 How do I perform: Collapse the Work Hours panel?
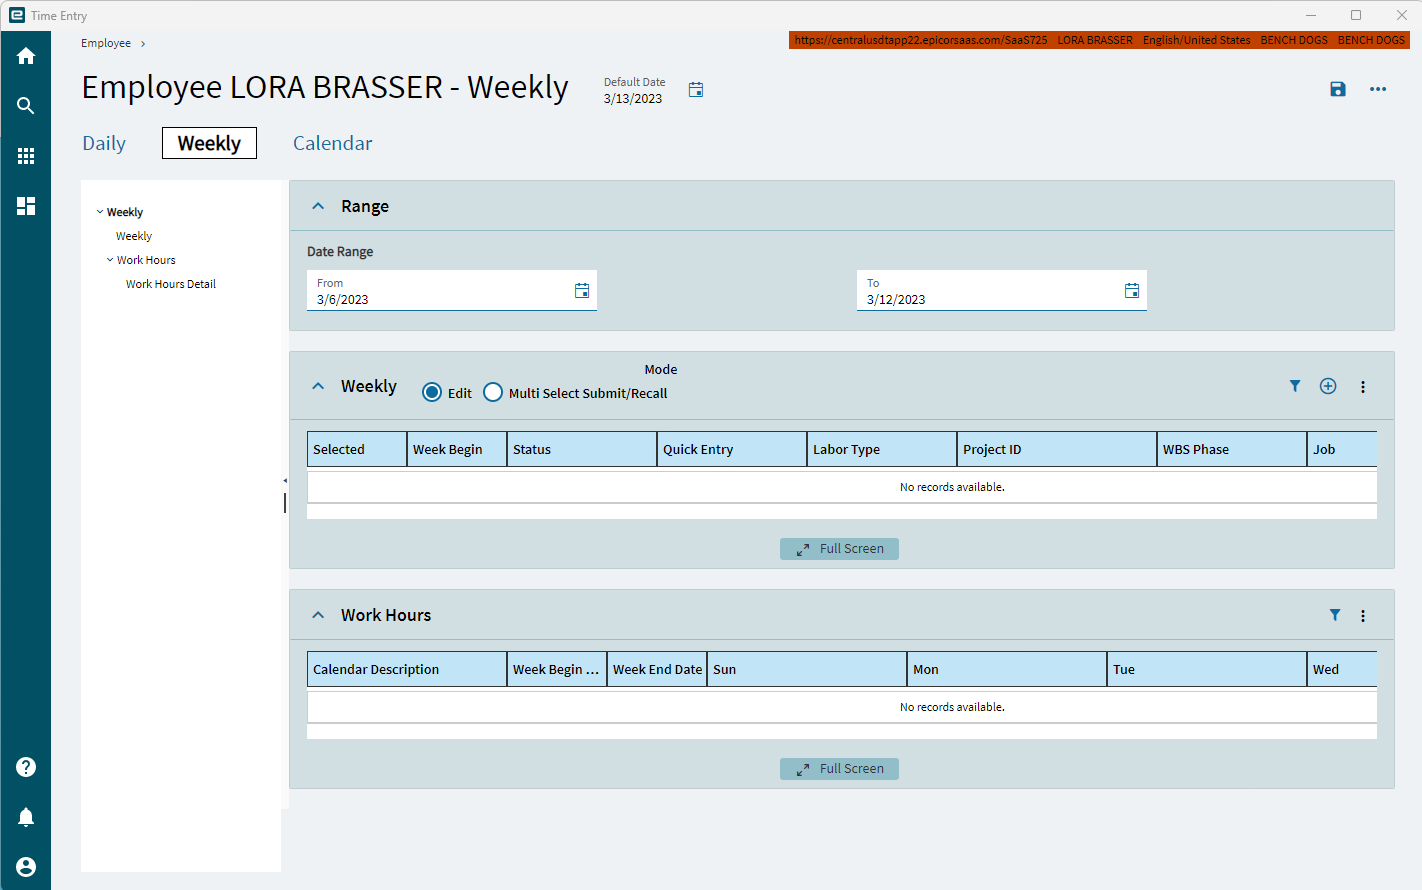(318, 615)
